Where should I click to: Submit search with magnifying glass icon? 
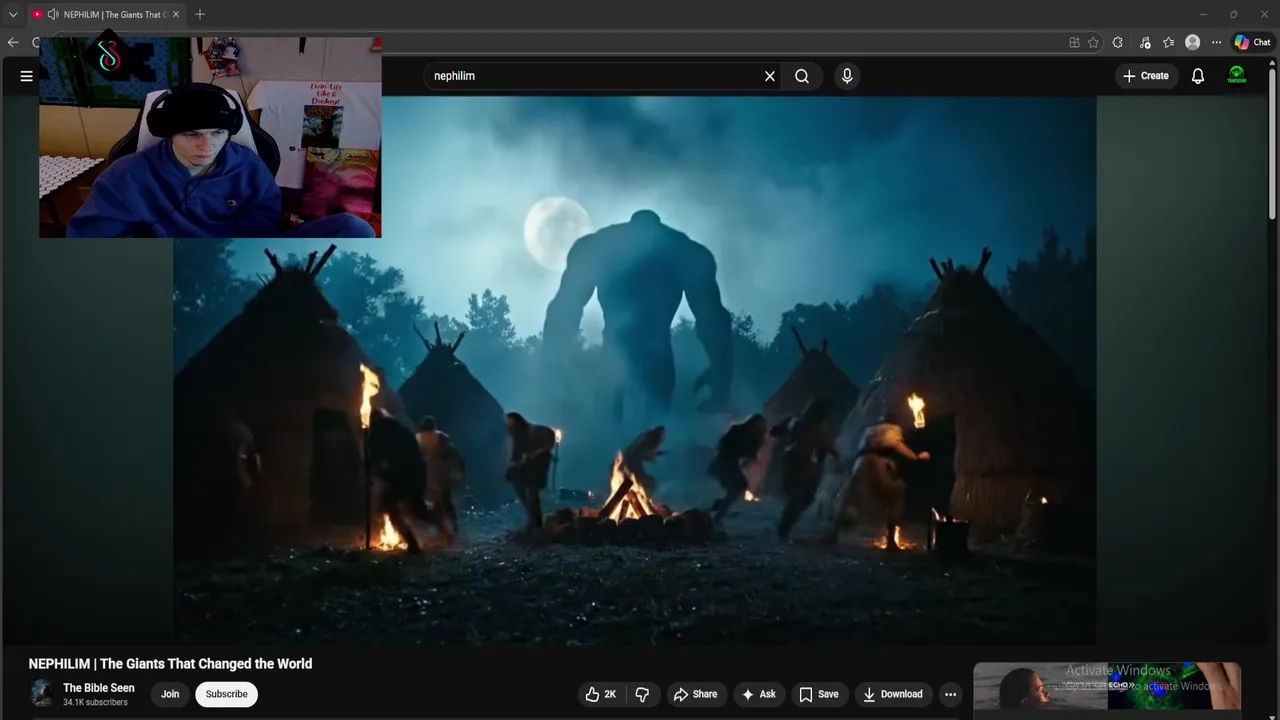click(x=802, y=76)
